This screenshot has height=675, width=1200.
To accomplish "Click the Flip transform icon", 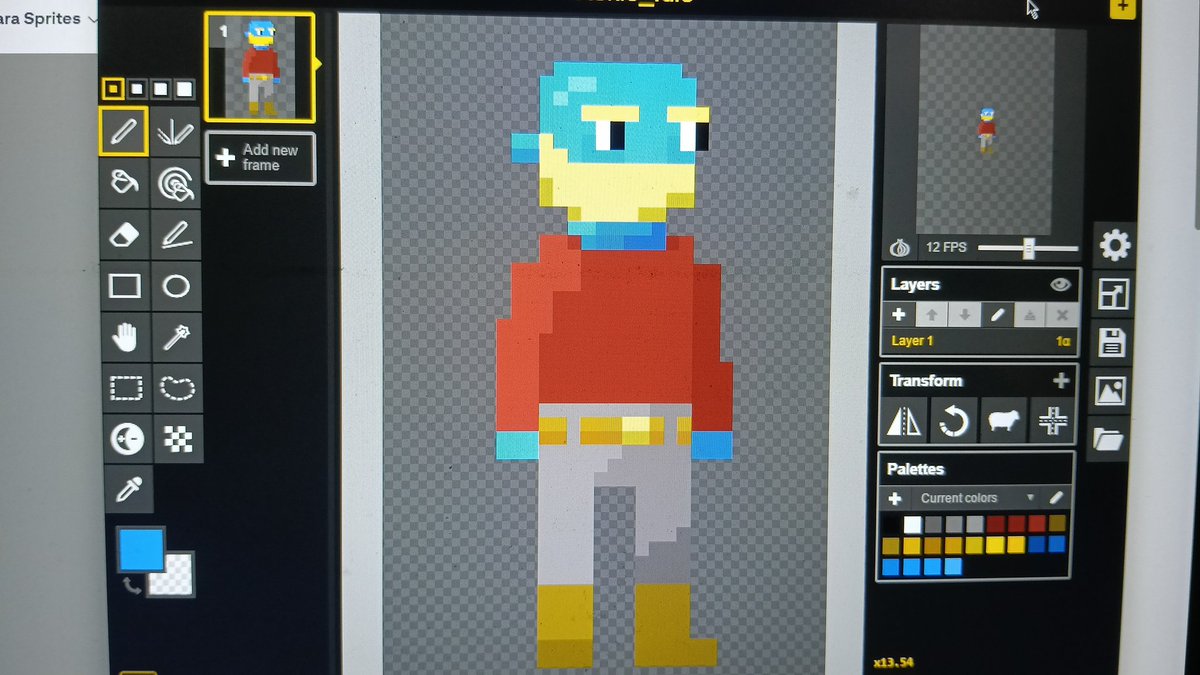I will point(903,420).
